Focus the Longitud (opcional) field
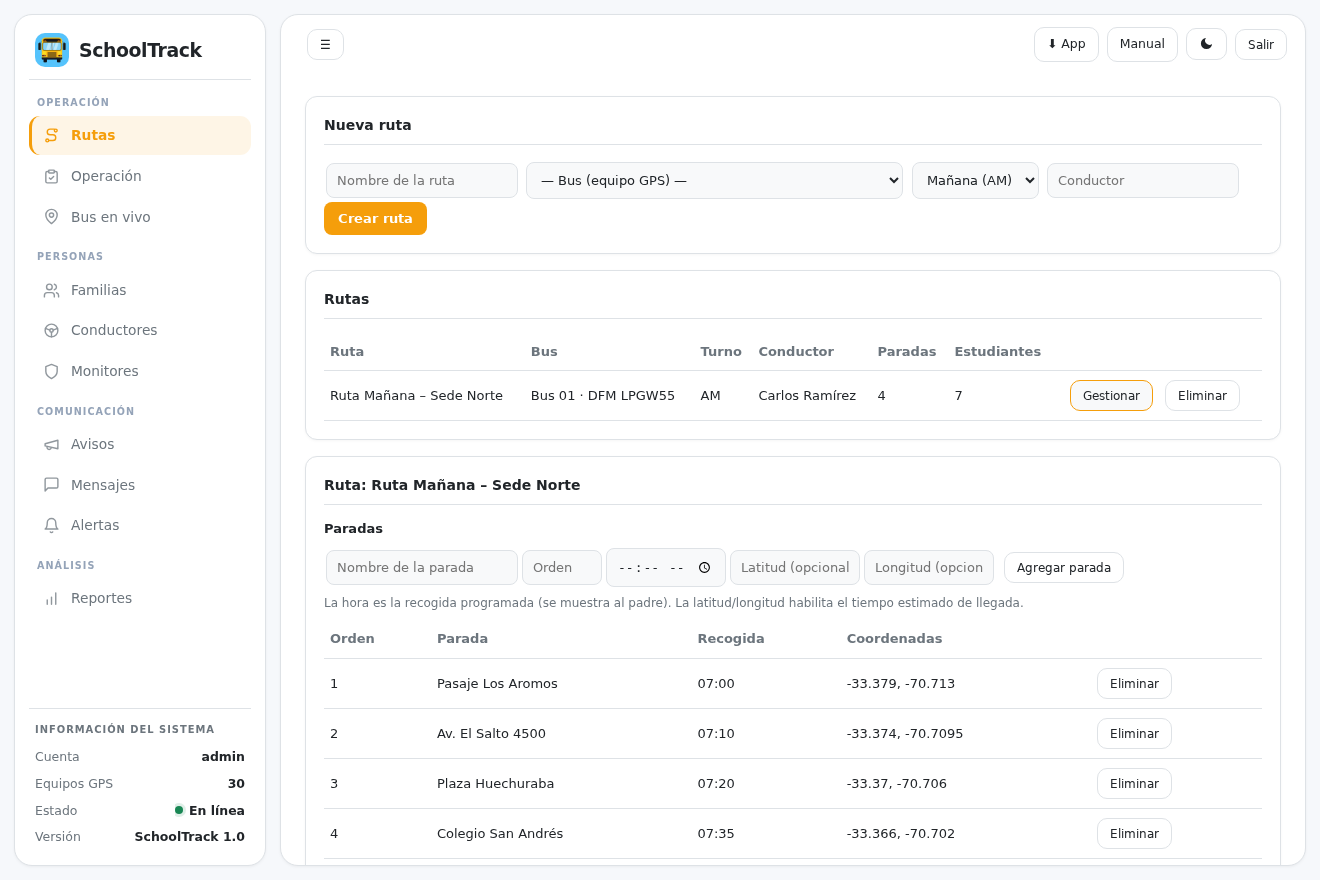1320x880 pixels. (929, 568)
